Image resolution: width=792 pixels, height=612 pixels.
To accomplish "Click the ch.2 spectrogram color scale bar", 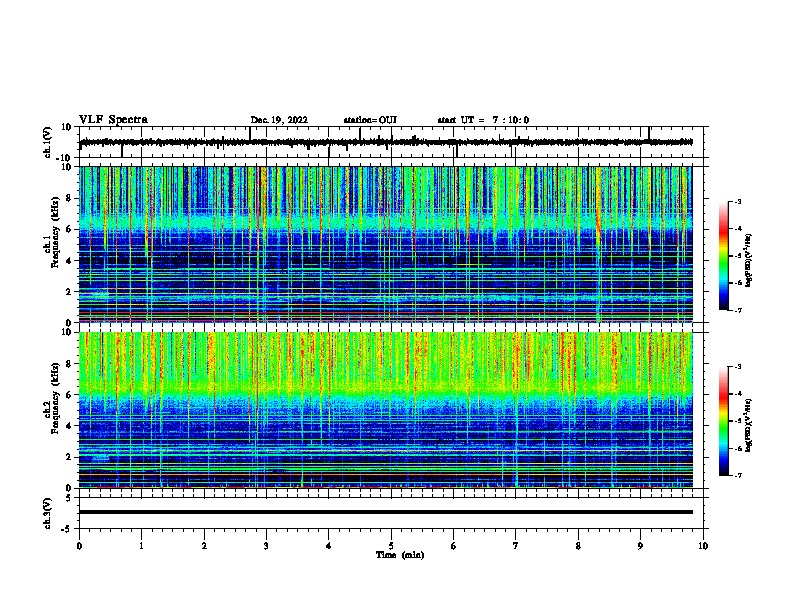I will [x=724, y=421].
